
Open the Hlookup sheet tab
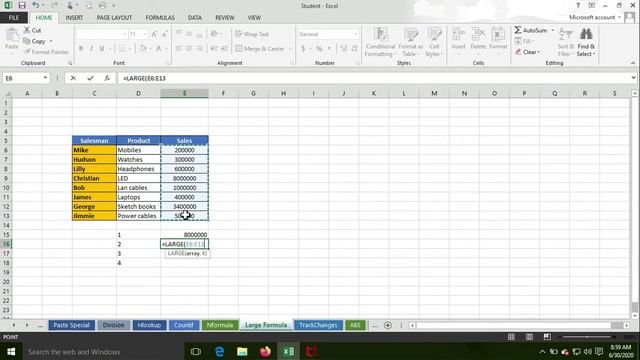click(x=149, y=325)
